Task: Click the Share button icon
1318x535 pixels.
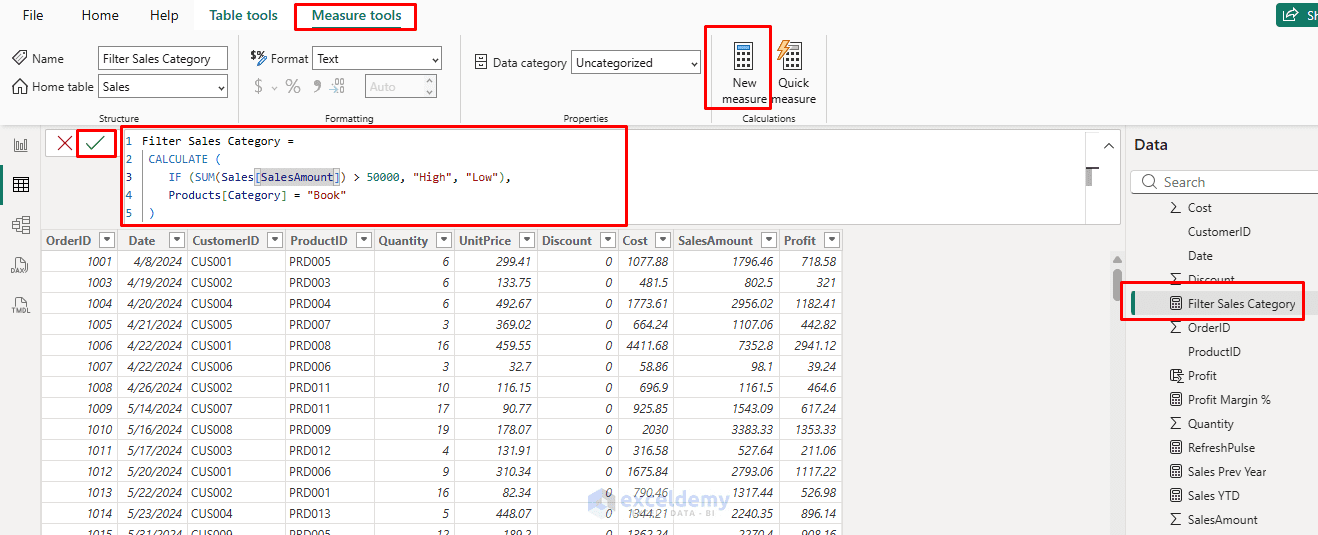Action: click(1291, 15)
